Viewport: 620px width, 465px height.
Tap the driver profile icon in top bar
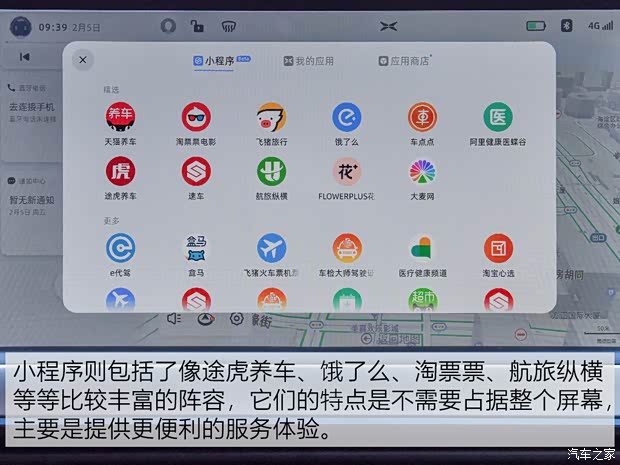[x=168, y=26]
